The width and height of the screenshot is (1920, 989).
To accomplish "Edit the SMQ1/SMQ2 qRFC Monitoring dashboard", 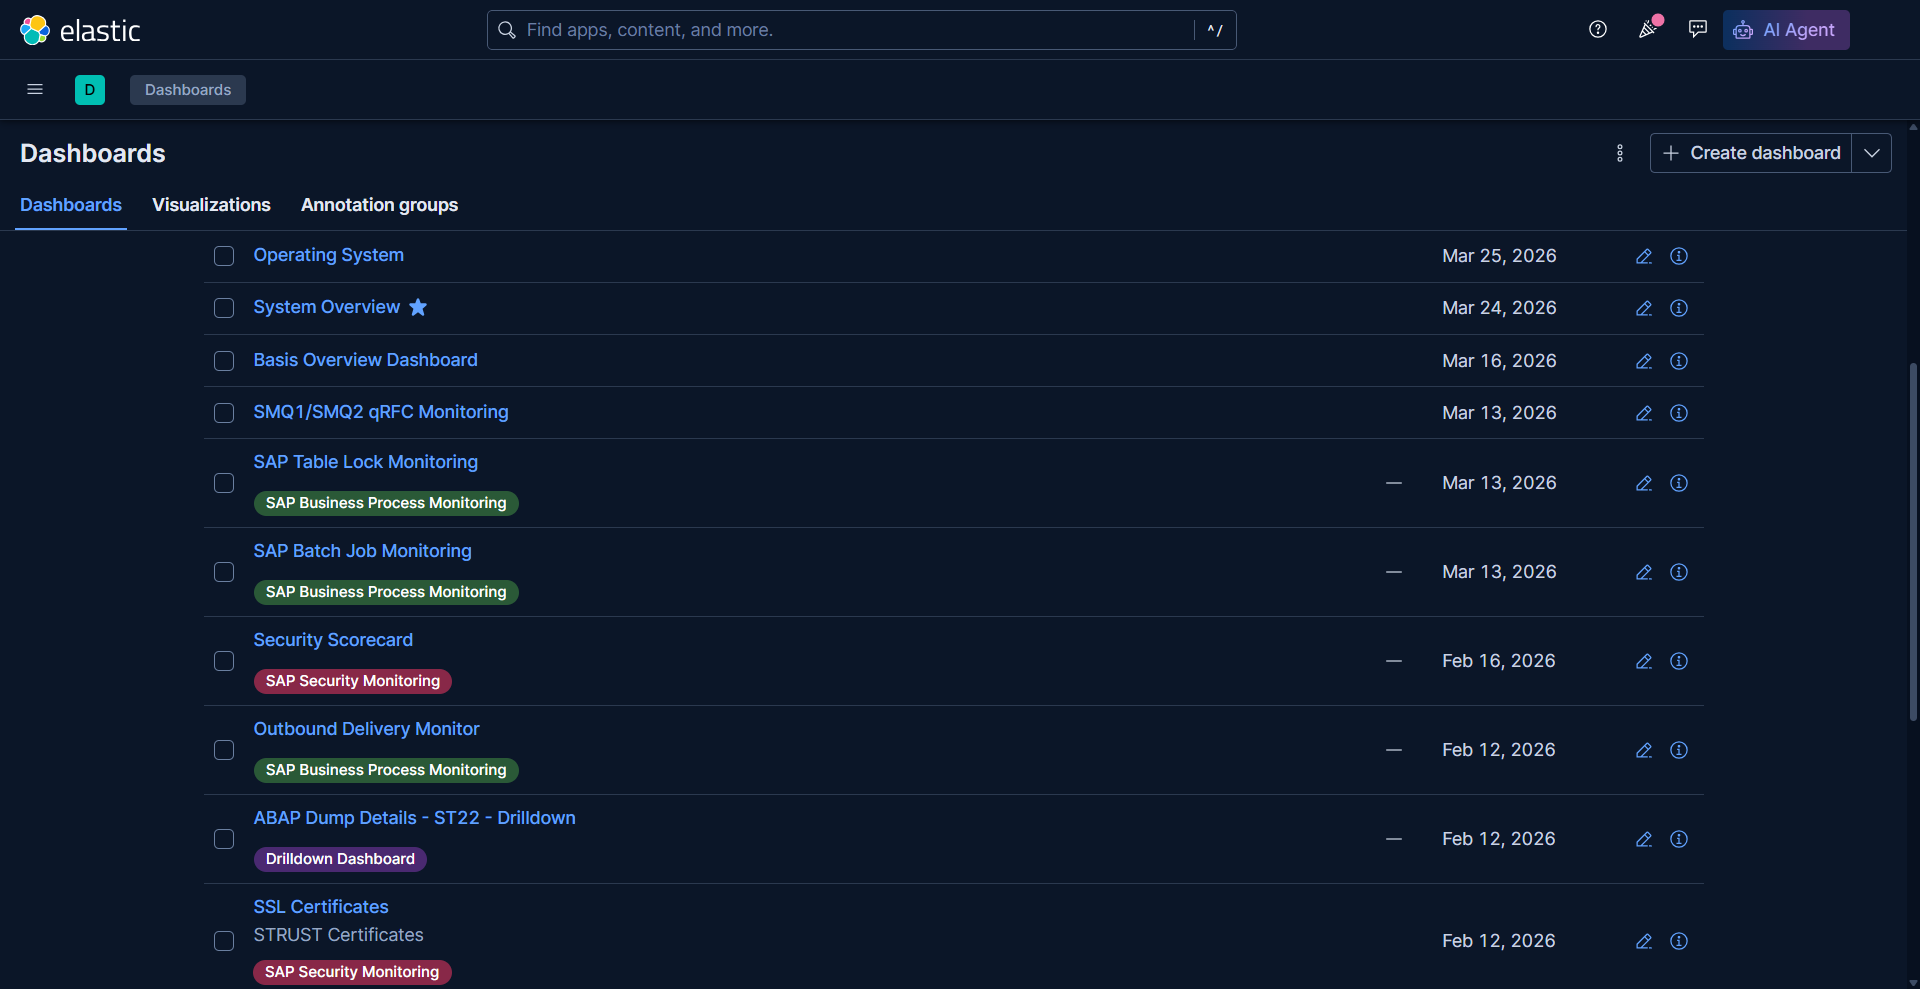I will point(1644,413).
